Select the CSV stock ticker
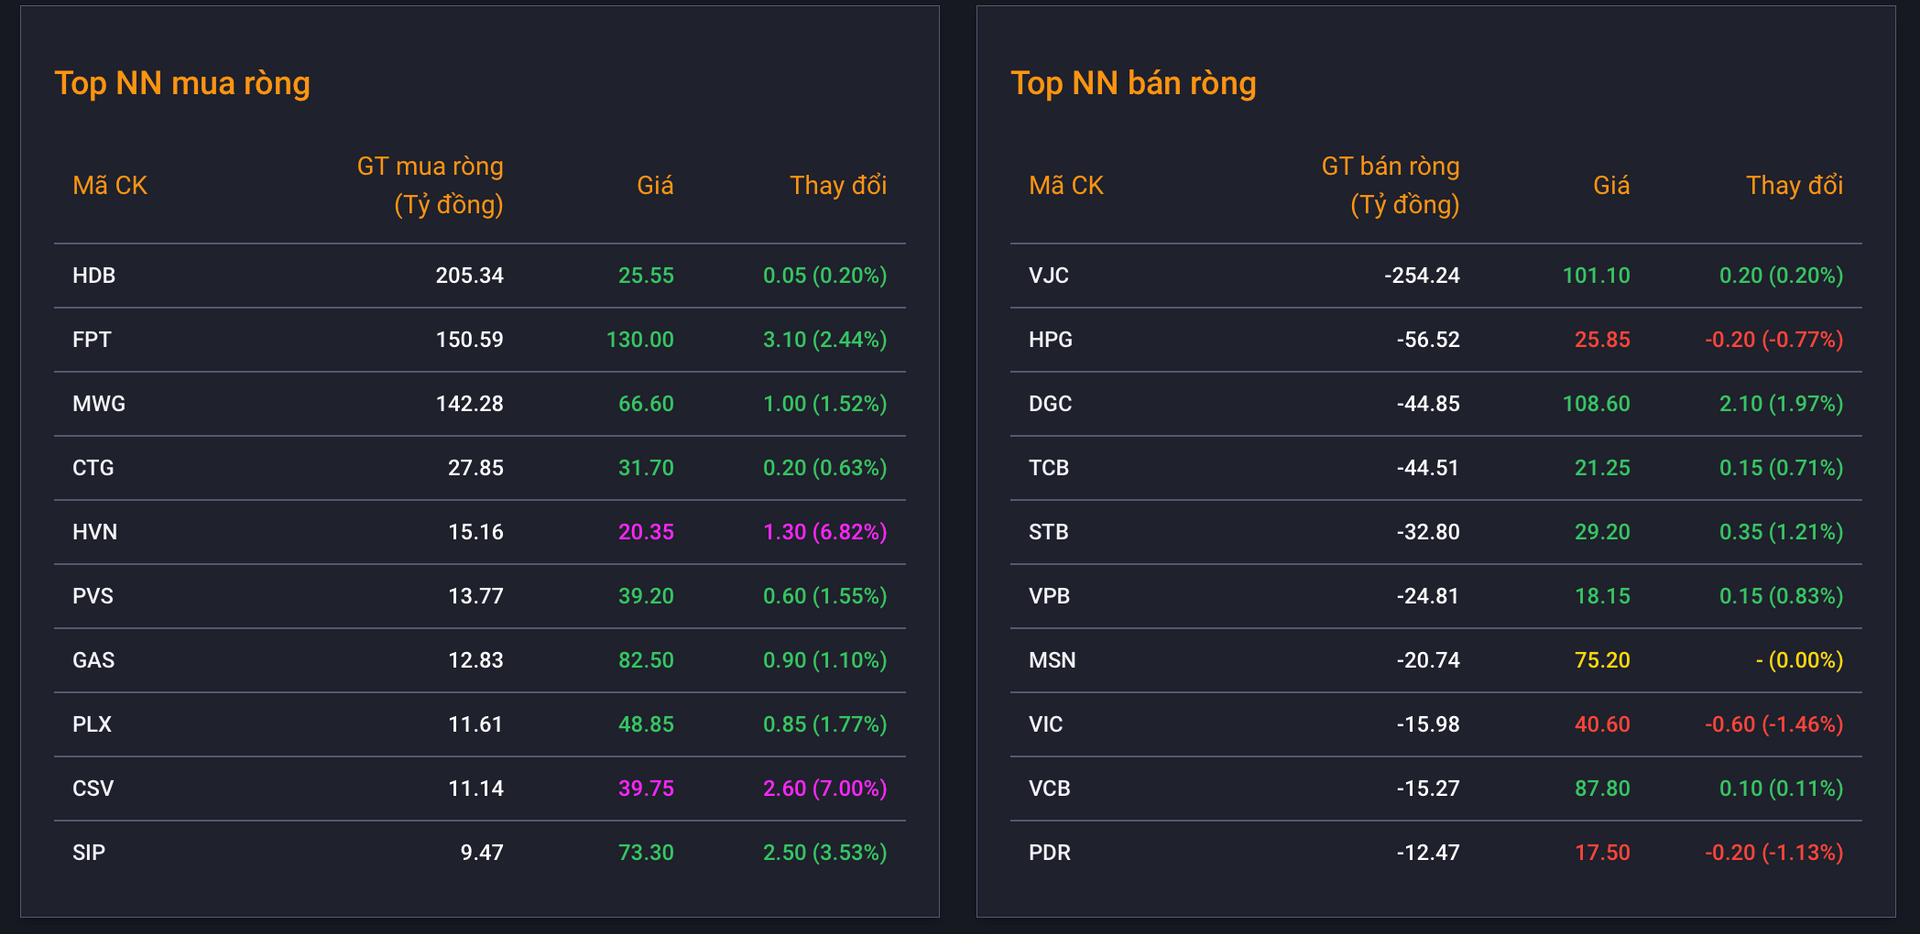This screenshot has height=934, width=1920. 93,788
